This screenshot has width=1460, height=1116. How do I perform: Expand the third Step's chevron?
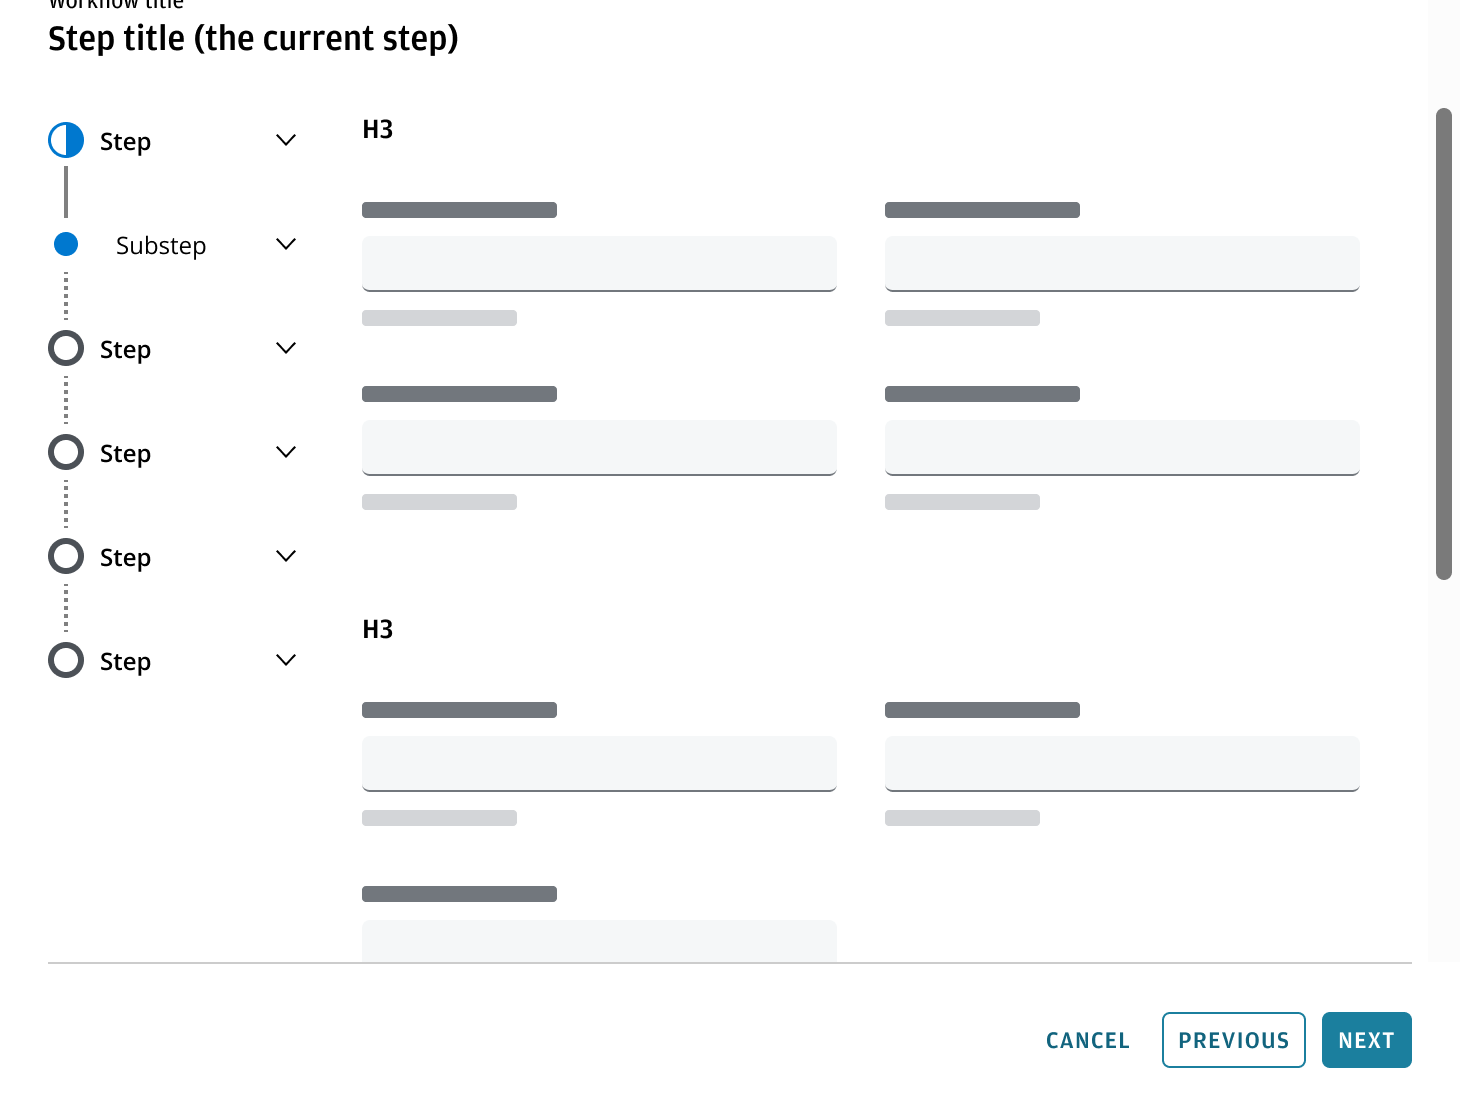coord(286,452)
